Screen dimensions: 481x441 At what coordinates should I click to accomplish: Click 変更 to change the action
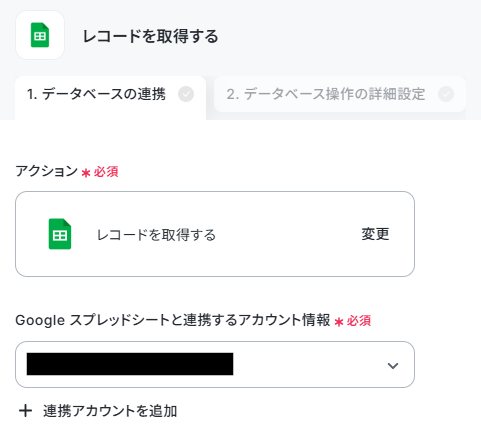coord(375,234)
